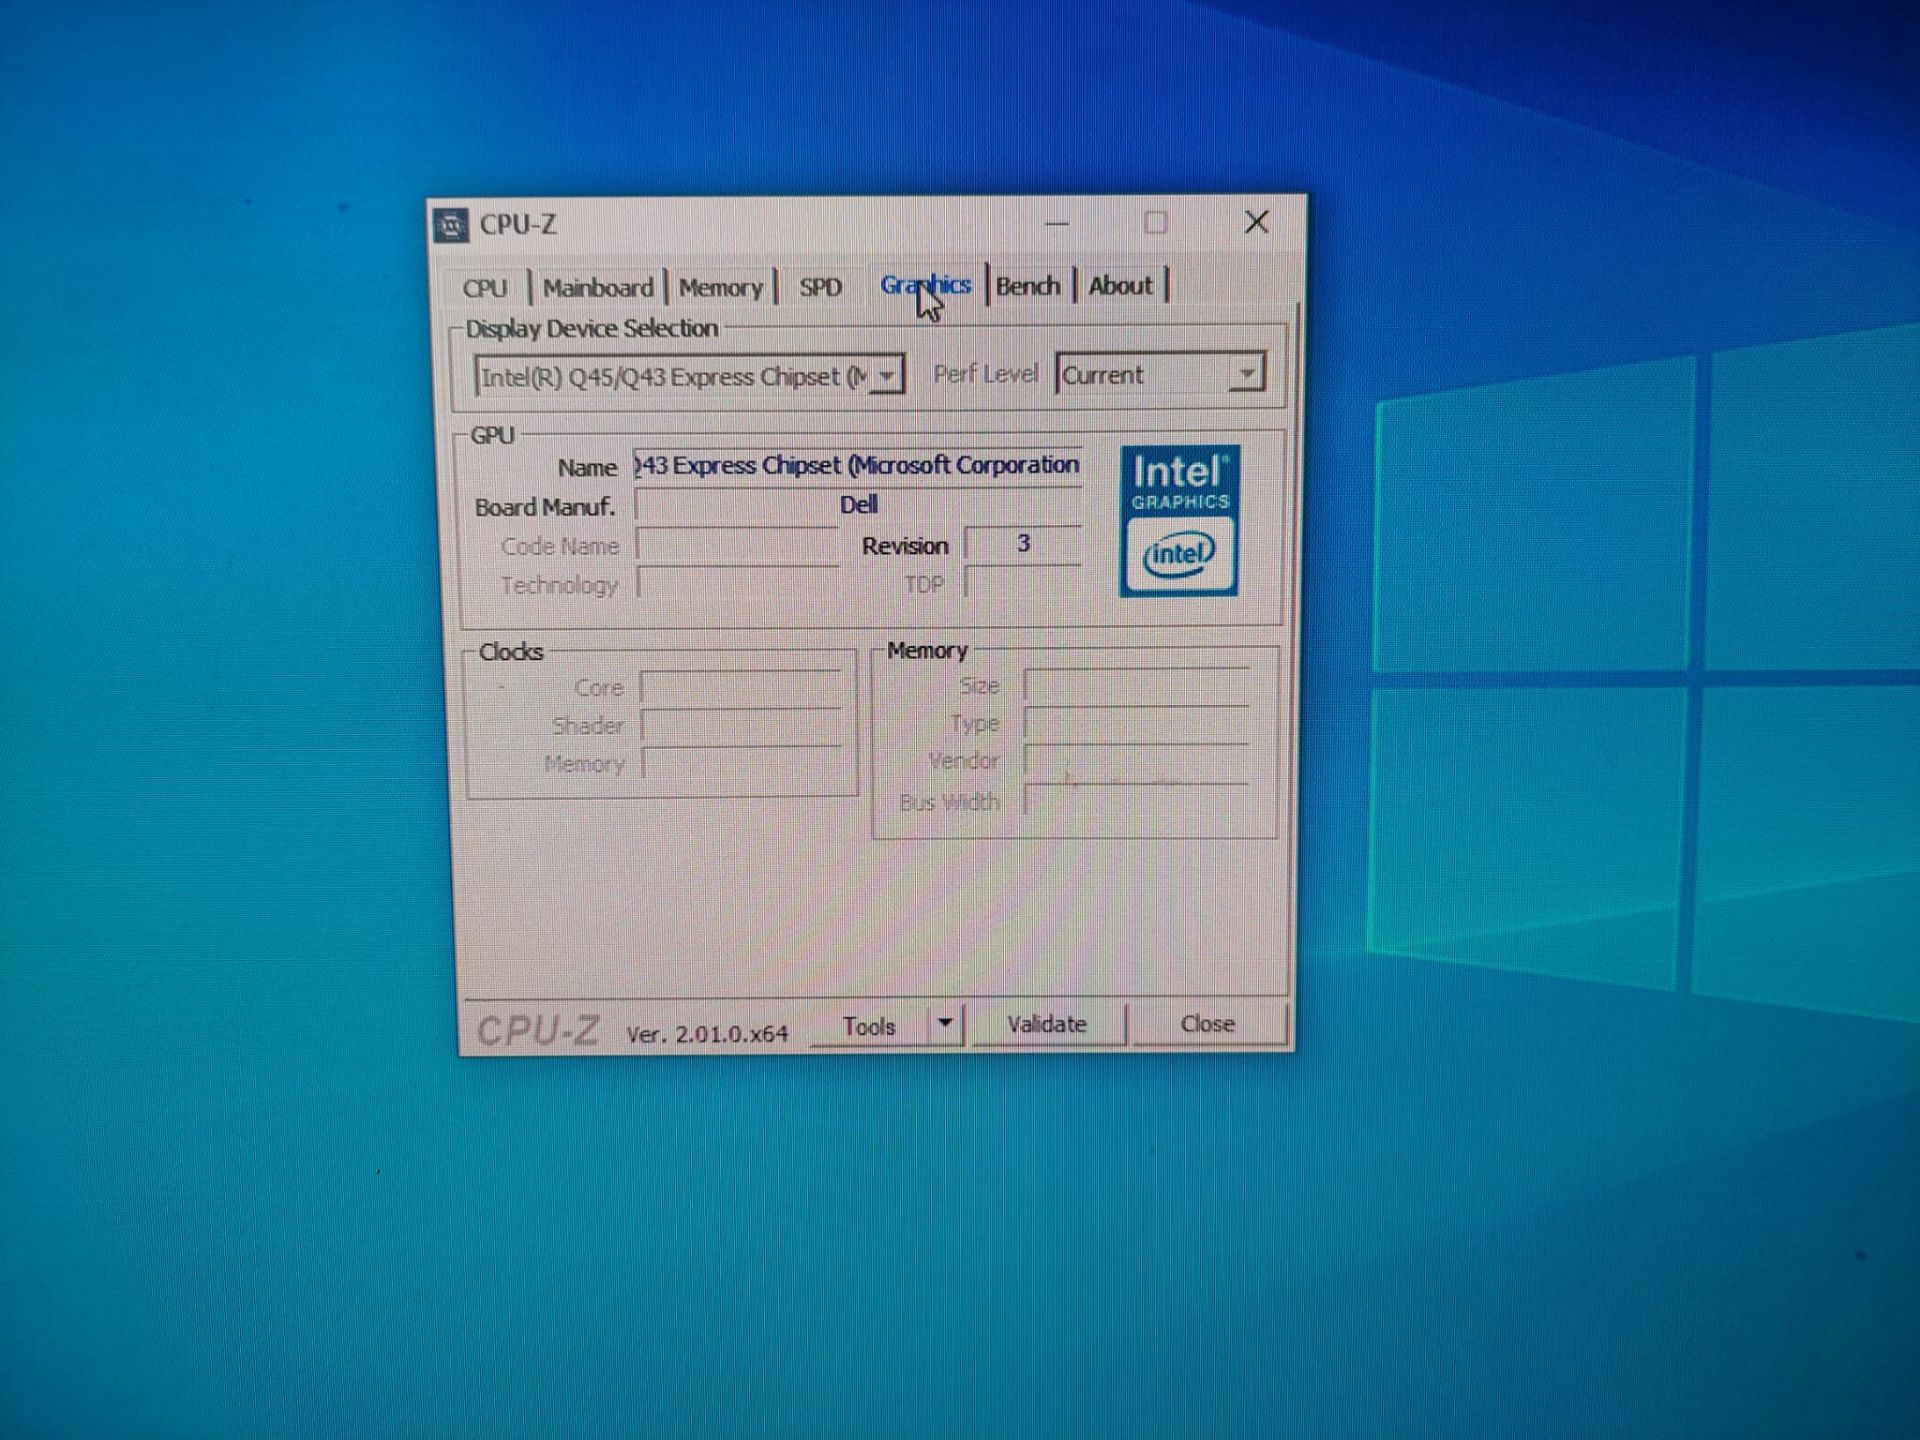The height and width of the screenshot is (1440, 1920).
Task: Click the Memory Size value field
Action: click(1137, 686)
